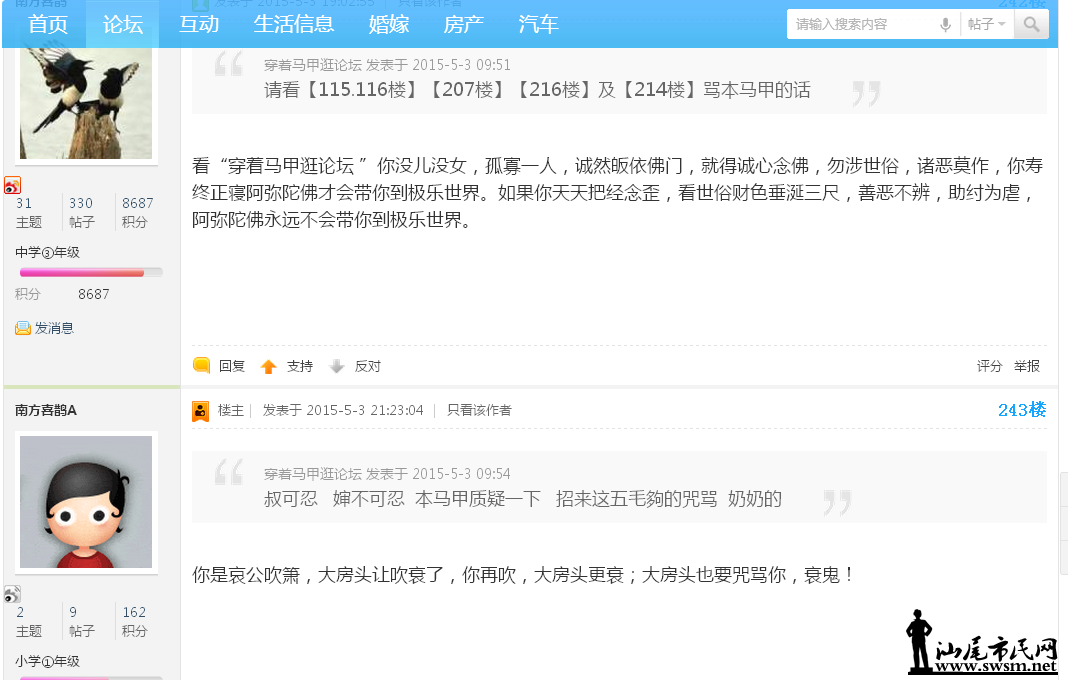Click the magnifier search button
This screenshot has width=1068, height=680.
point(1031,25)
